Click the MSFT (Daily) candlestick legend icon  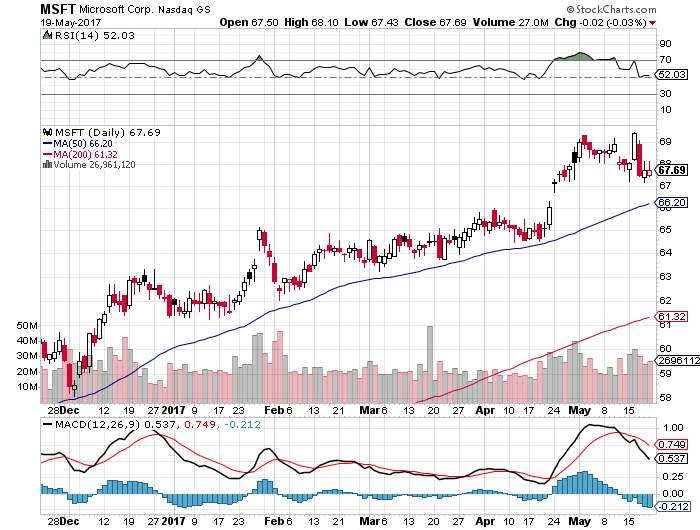46,131
